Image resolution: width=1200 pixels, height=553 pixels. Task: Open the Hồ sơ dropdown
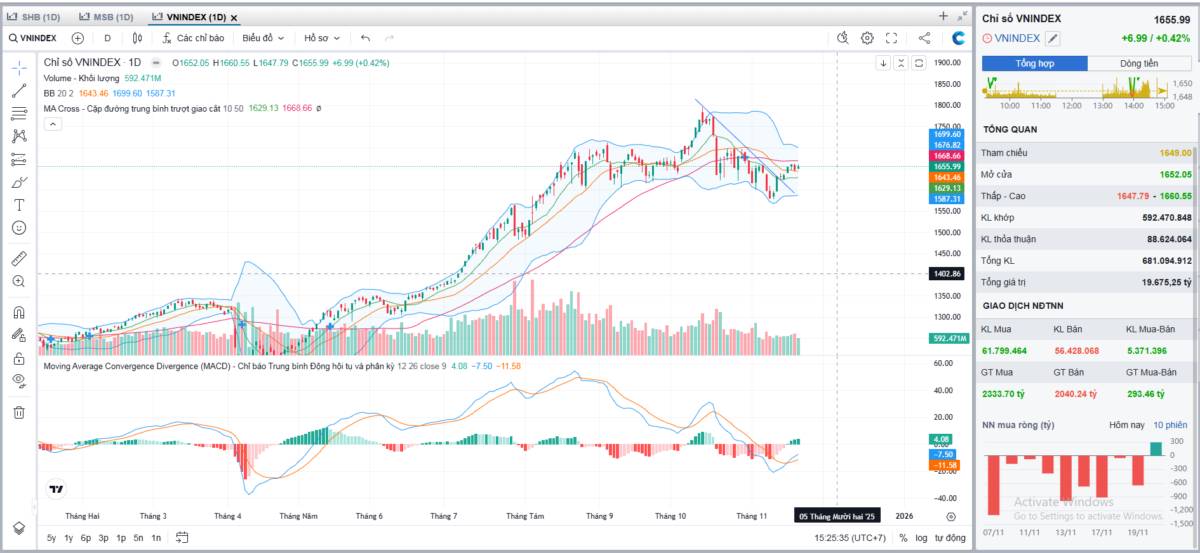[321, 38]
